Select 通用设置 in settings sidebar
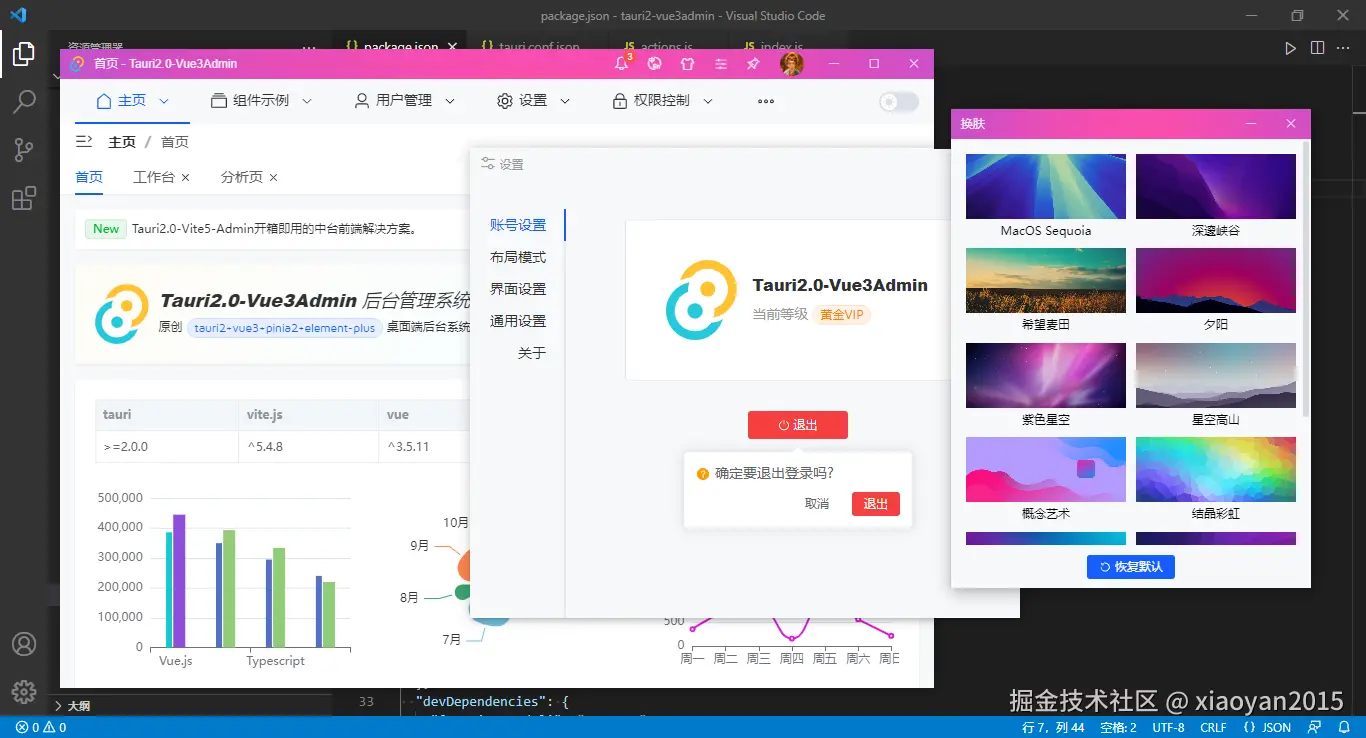Screen dimensions: 1366x738 [x=518, y=321]
